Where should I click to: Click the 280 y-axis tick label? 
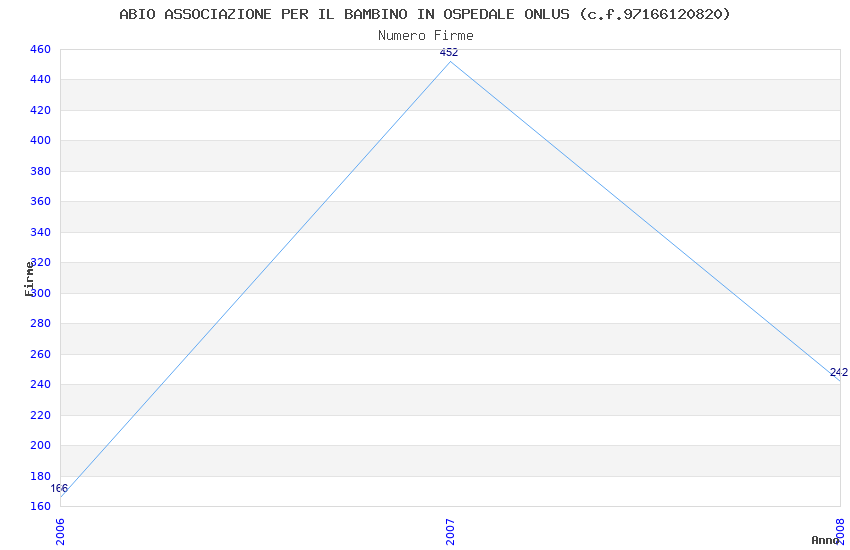coord(40,323)
